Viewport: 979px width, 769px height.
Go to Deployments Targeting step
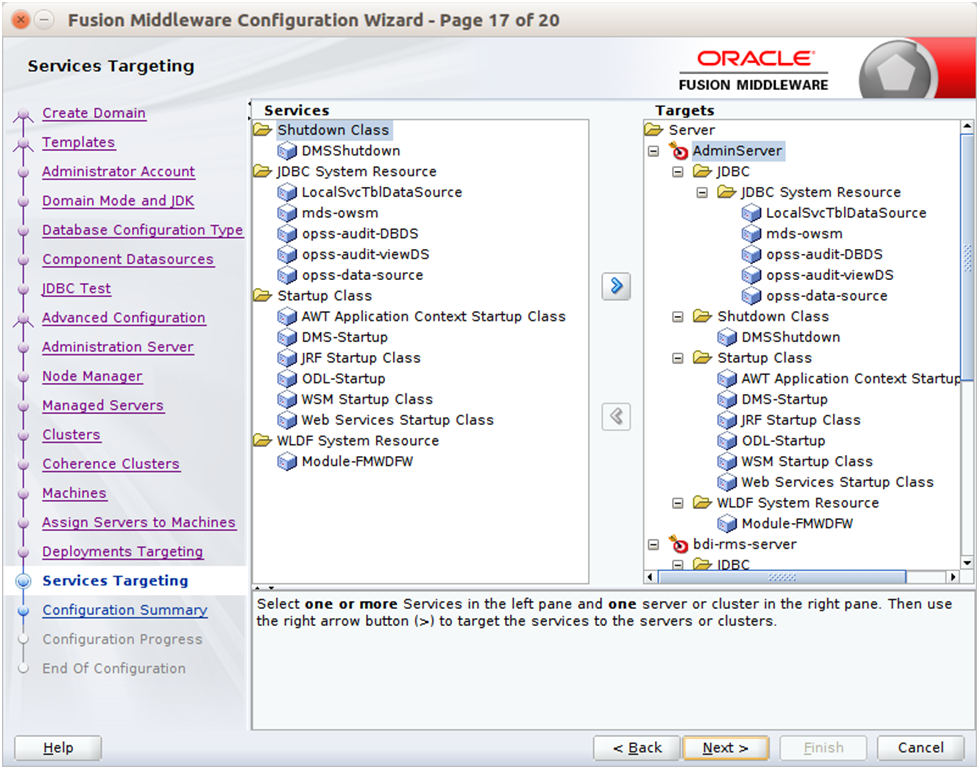(122, 552)
